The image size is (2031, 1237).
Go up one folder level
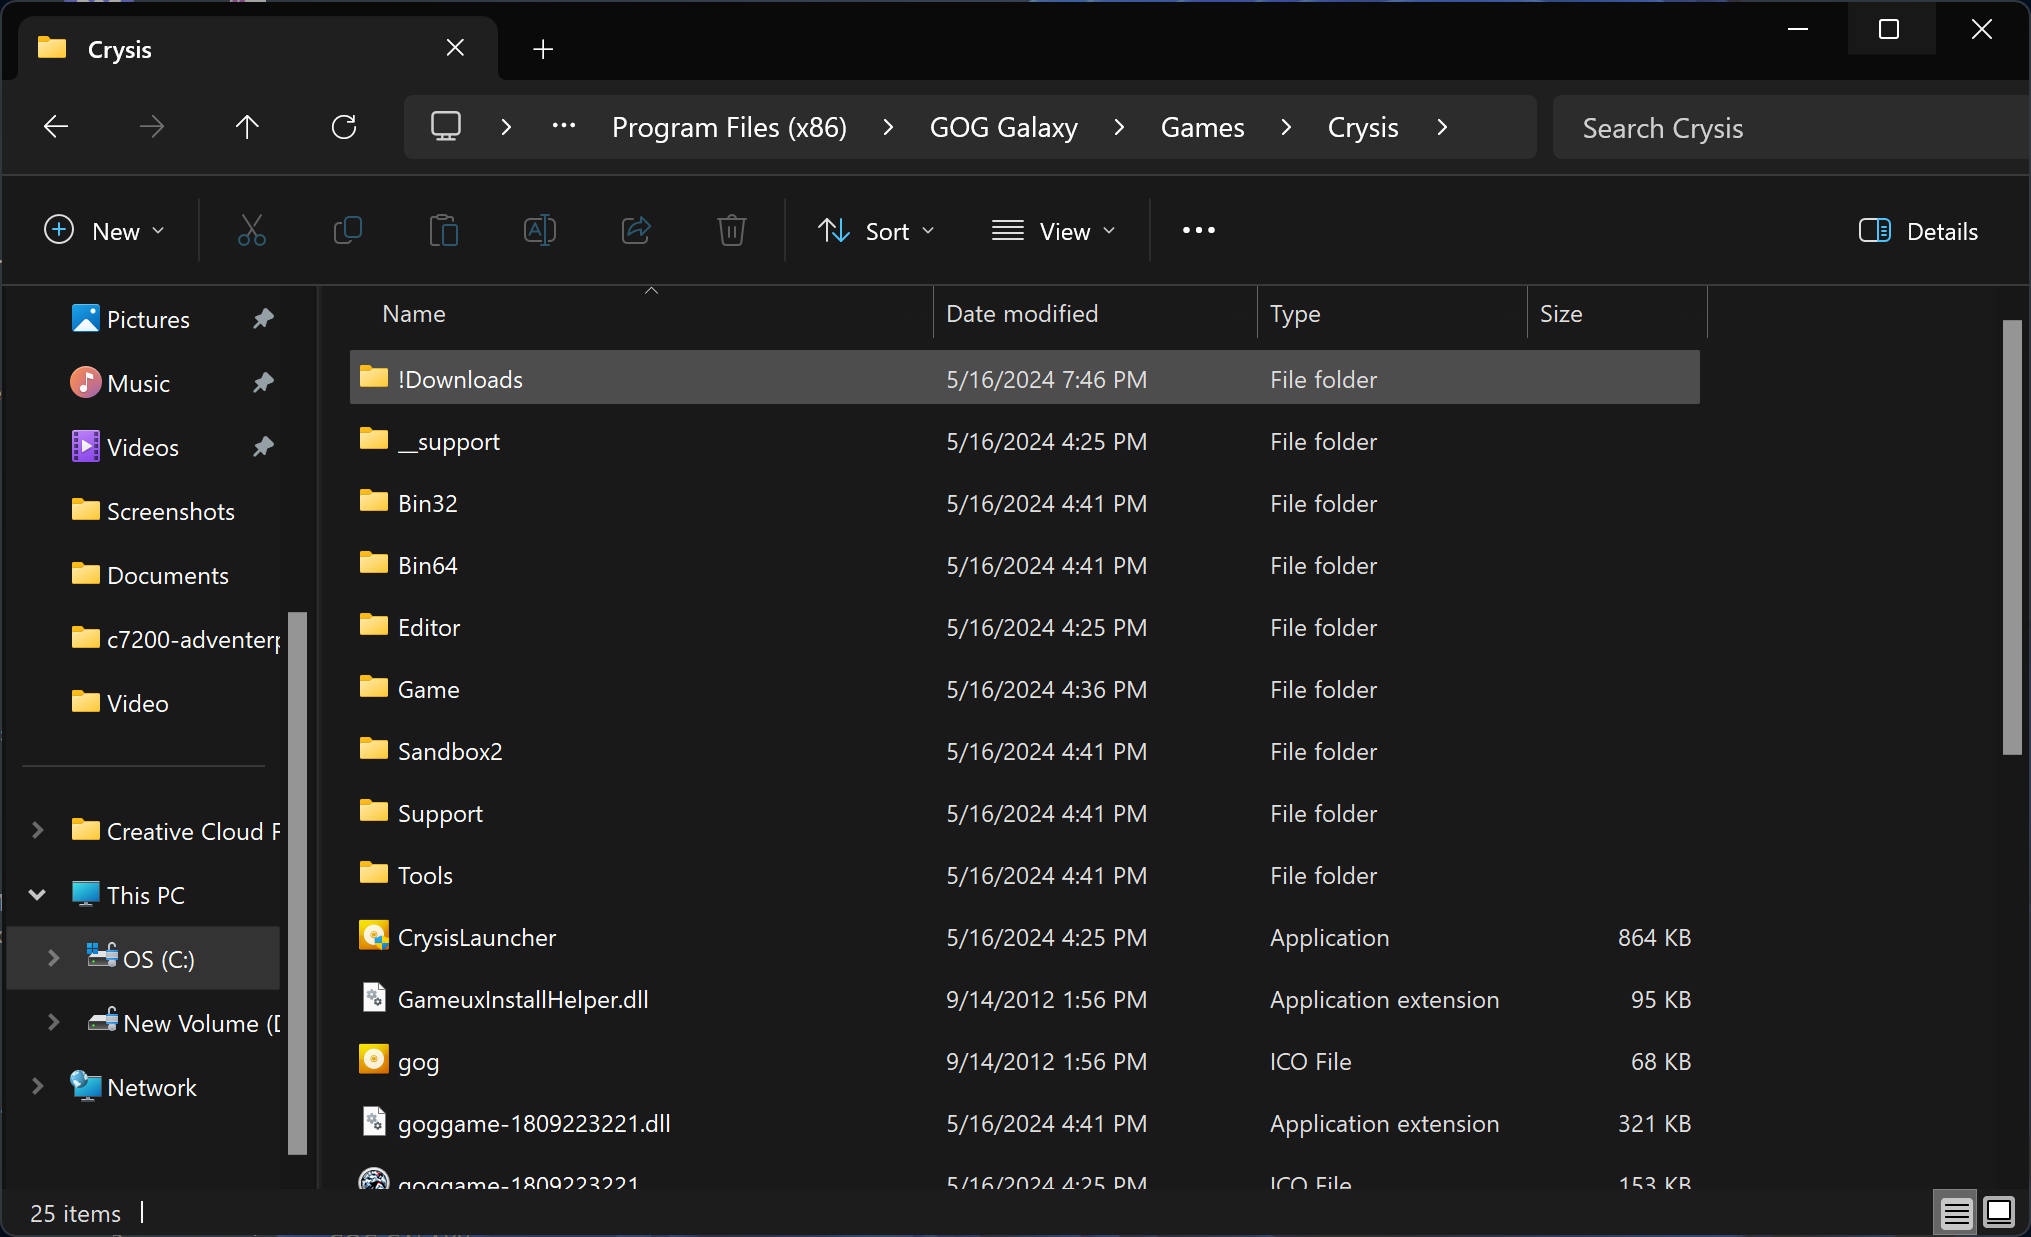(247, 127)
